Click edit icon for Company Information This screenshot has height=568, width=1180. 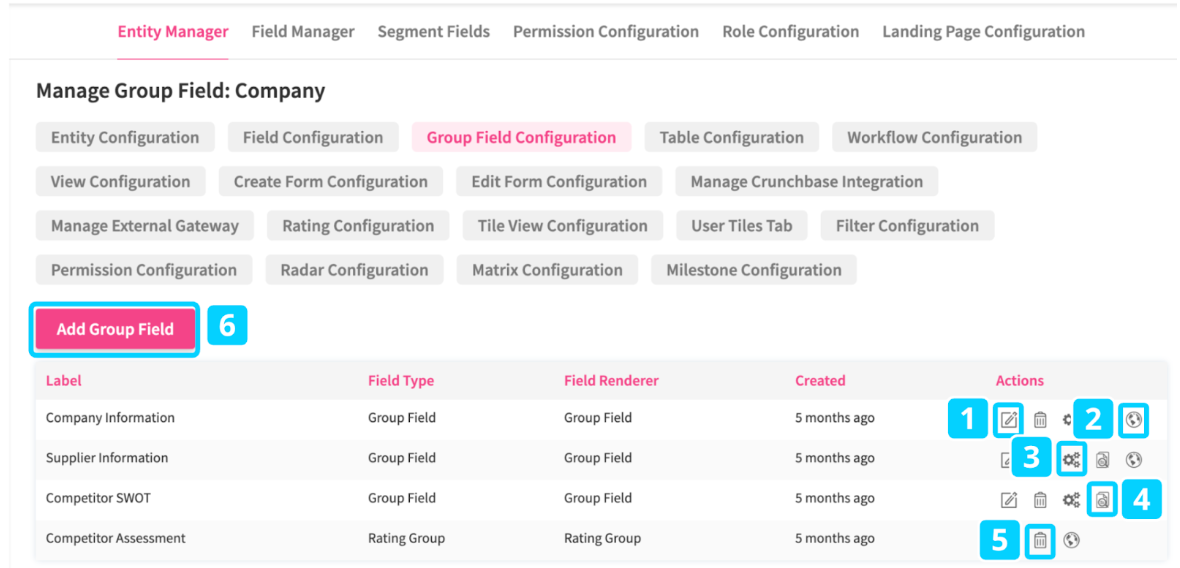click(x=1009, y=420)
